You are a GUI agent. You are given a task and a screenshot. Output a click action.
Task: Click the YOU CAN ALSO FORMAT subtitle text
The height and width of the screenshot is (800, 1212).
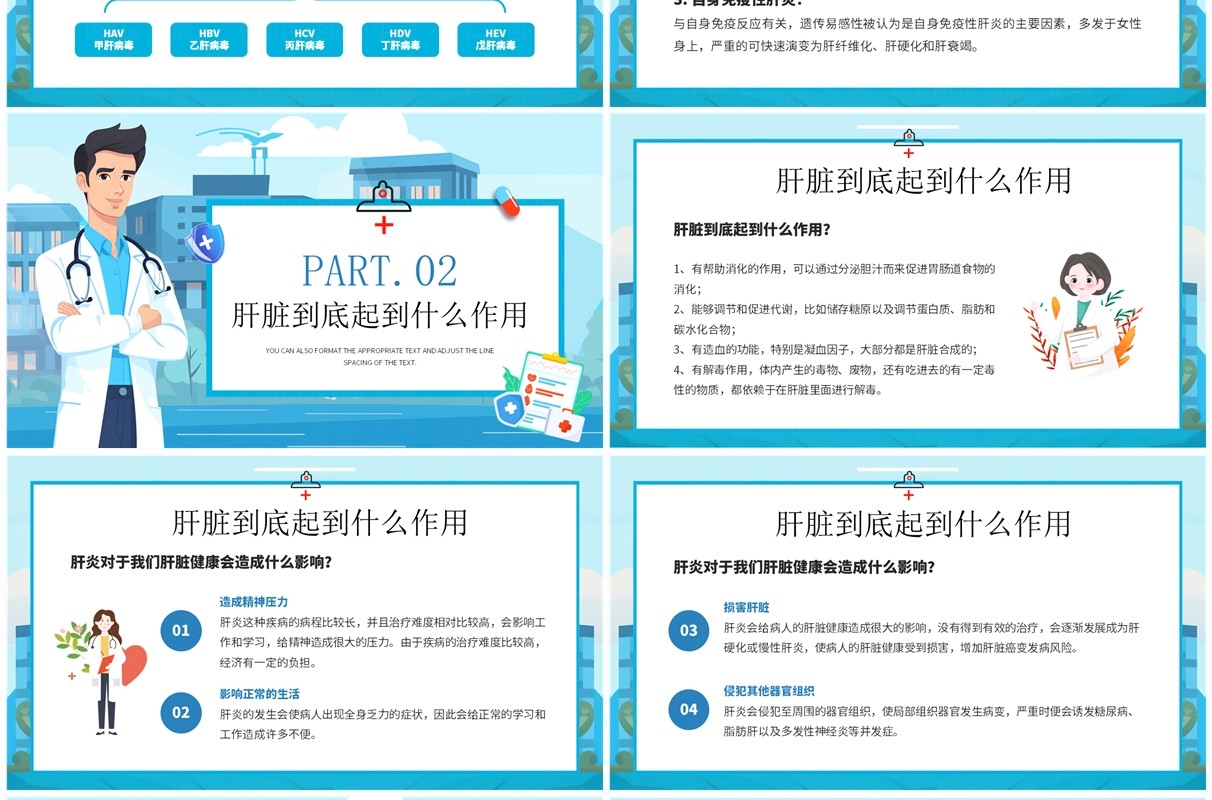pos(380,357)
